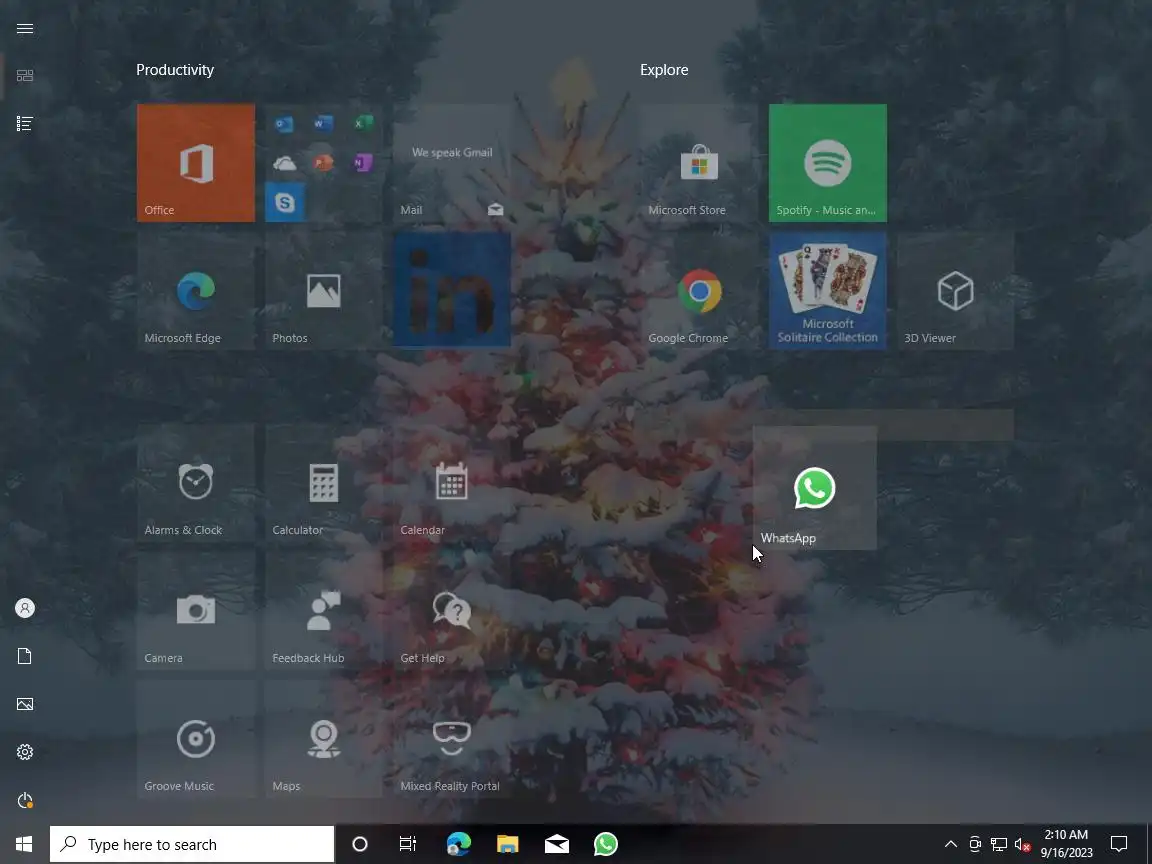Open Cortana from the taskbar
The image size is (1152, 864).
(x=360, y=844)
